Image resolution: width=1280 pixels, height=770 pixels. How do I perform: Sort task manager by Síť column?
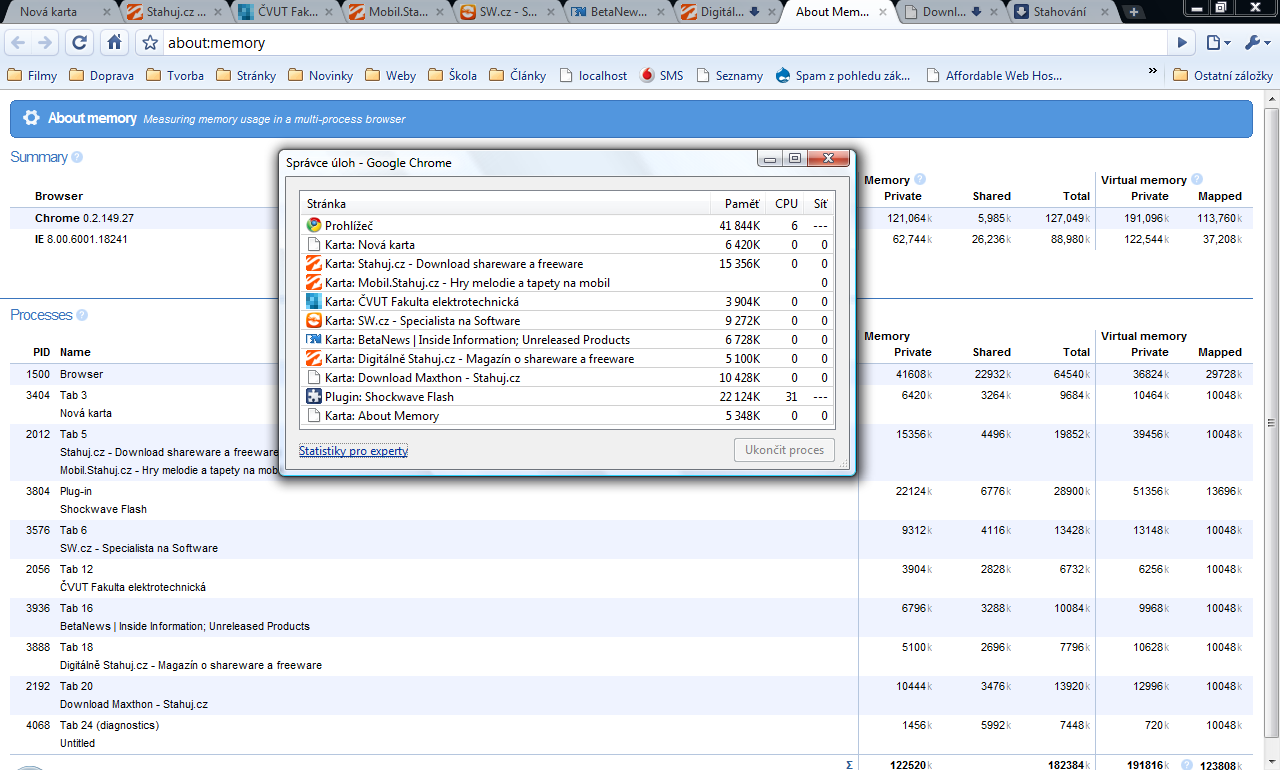820,204
